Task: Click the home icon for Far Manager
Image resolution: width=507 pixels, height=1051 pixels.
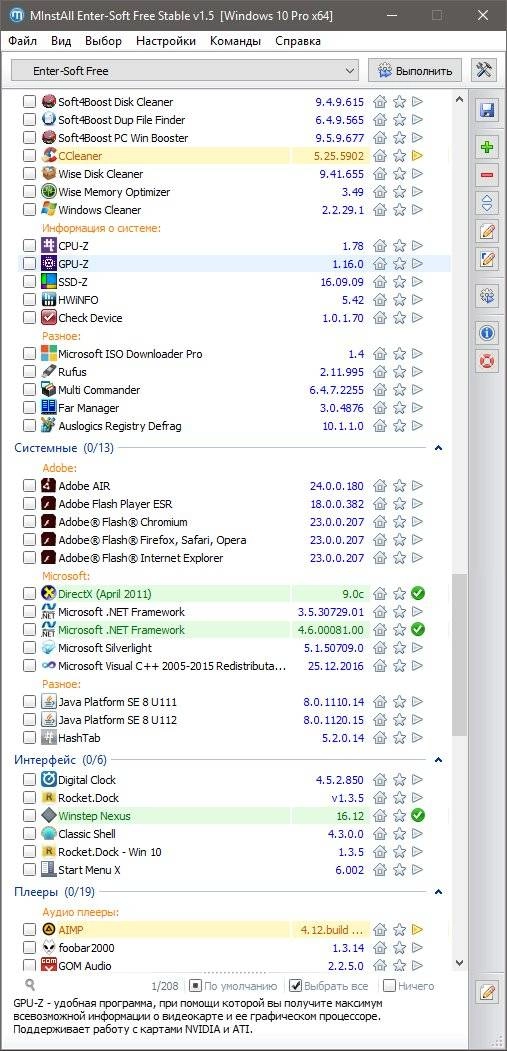Action: [x=380, y=408]
